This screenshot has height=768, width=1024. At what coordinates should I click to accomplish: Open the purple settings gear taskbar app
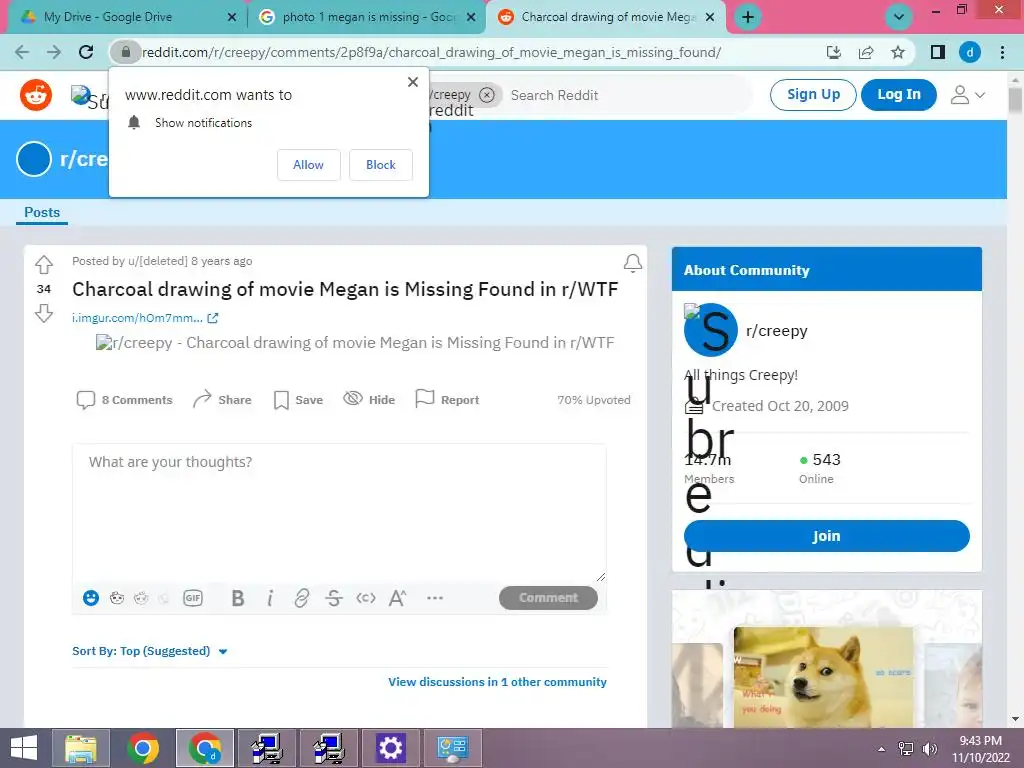coord(391,748)
